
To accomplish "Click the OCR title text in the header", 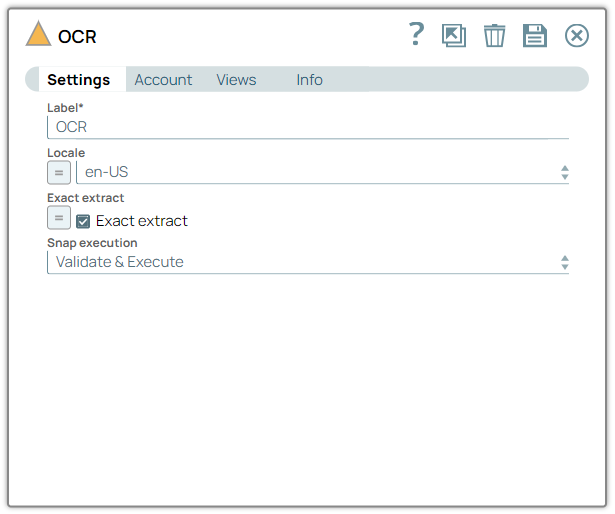I will coord(77,37).
